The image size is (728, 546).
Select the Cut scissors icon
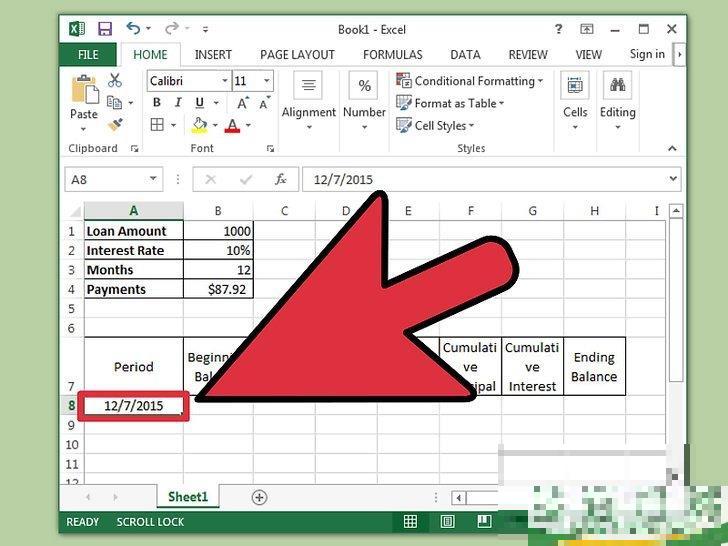(115, 80)
